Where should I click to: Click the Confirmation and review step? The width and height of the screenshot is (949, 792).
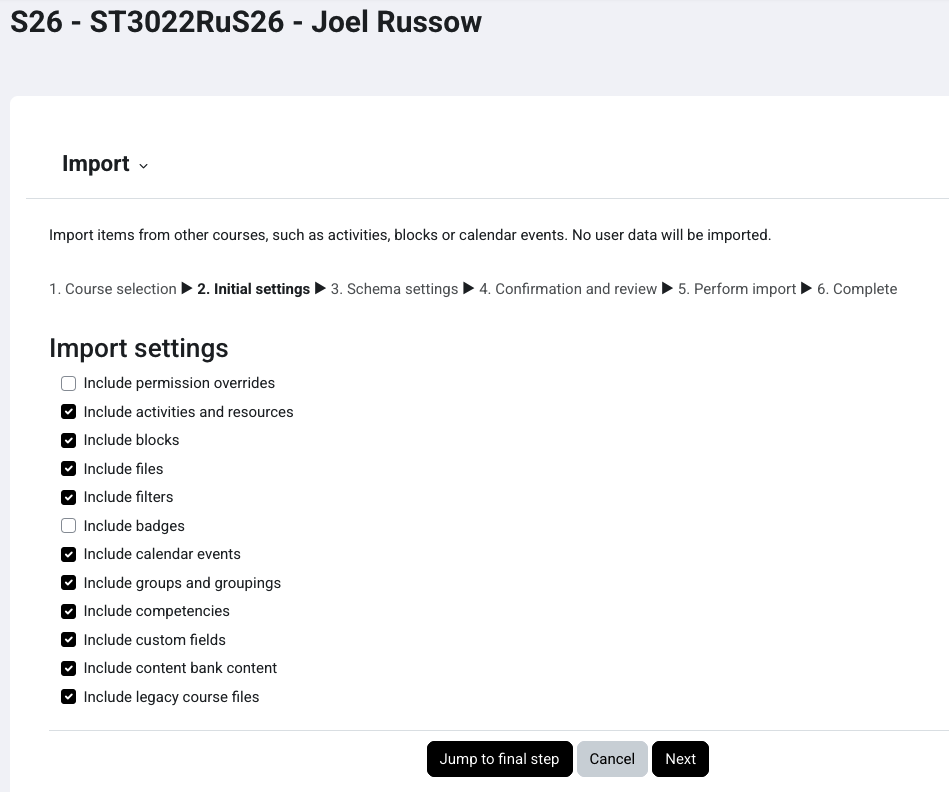tap(568, 288)
